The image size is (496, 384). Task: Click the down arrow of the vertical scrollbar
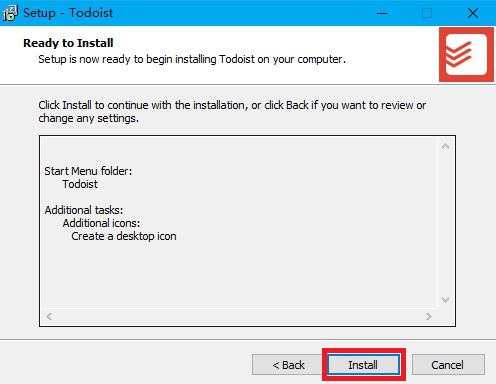445,300
